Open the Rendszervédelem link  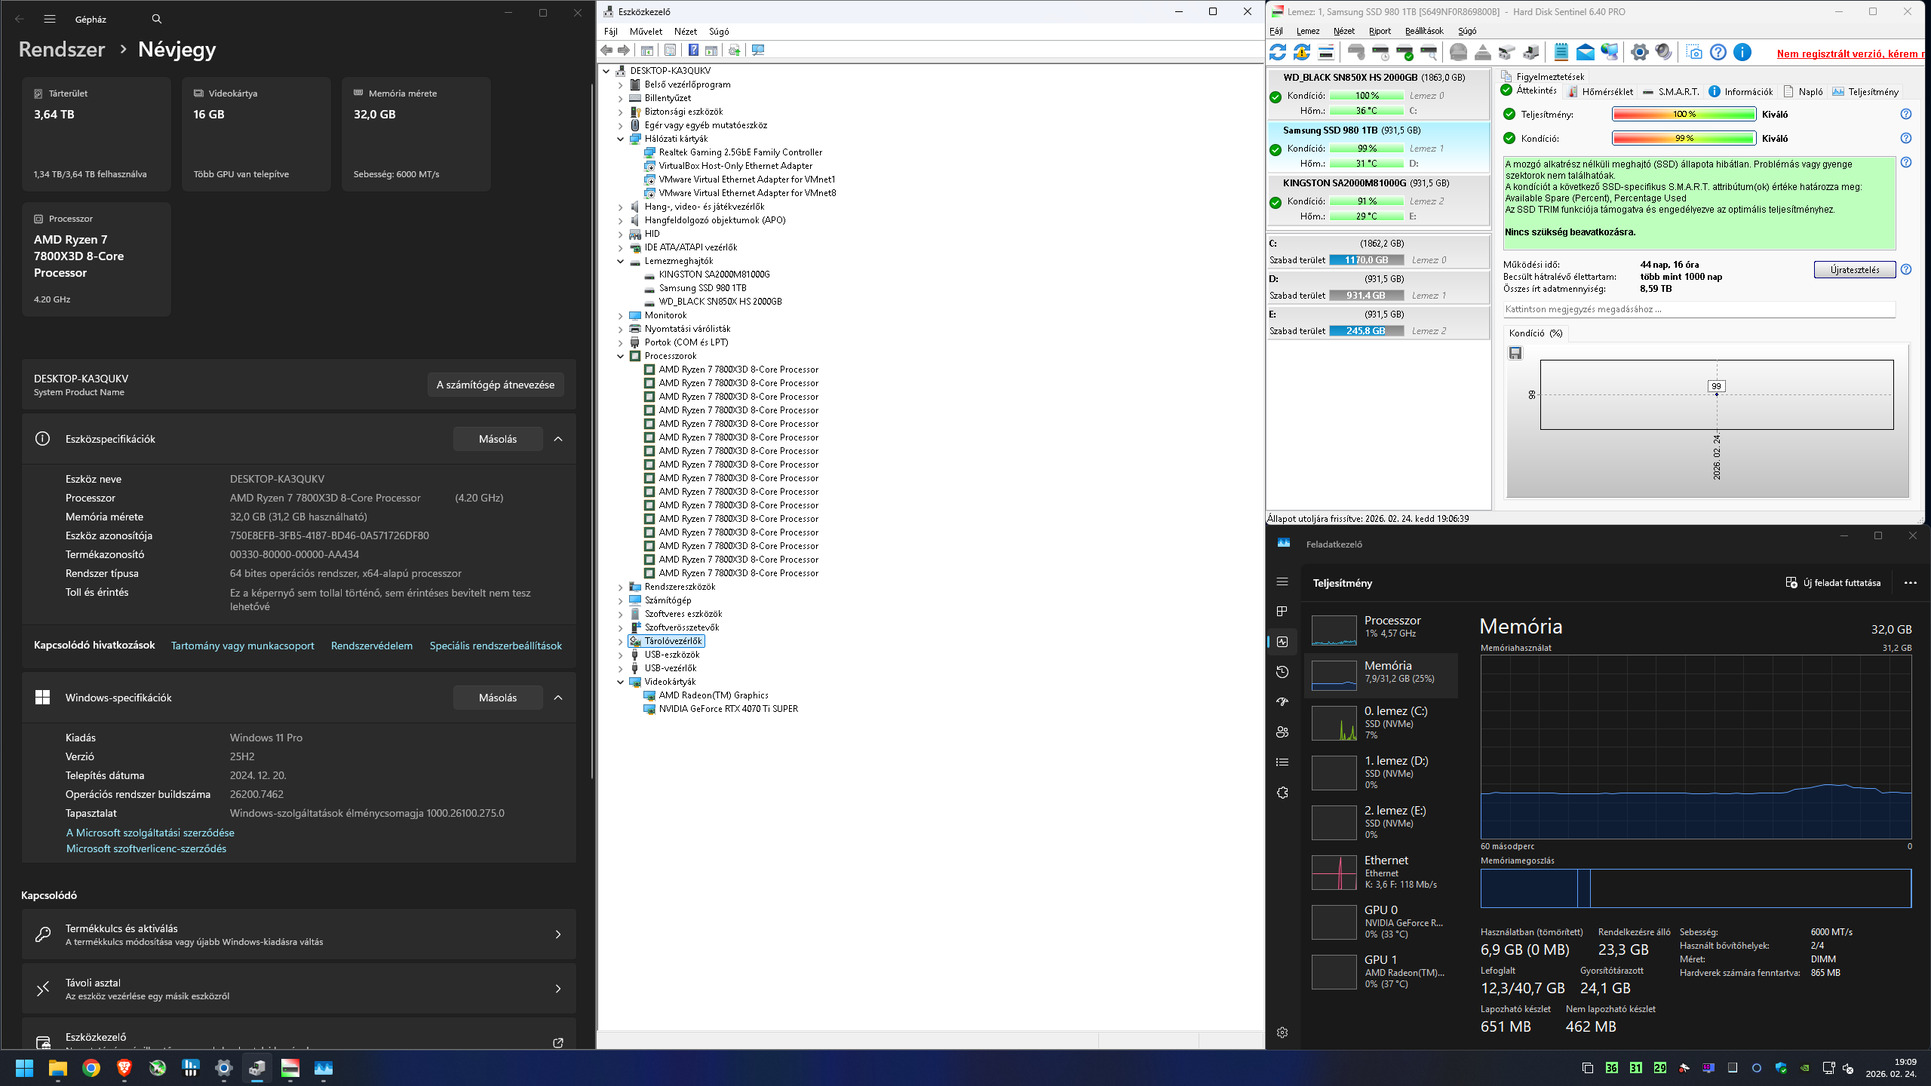371,646
